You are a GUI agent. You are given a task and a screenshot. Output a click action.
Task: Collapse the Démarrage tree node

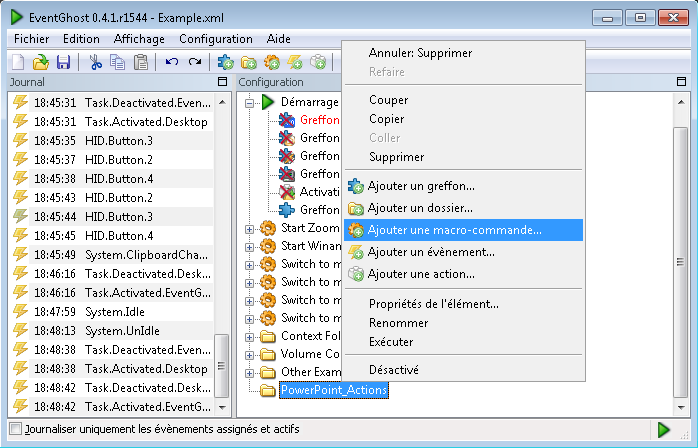(x=249, y=103)
